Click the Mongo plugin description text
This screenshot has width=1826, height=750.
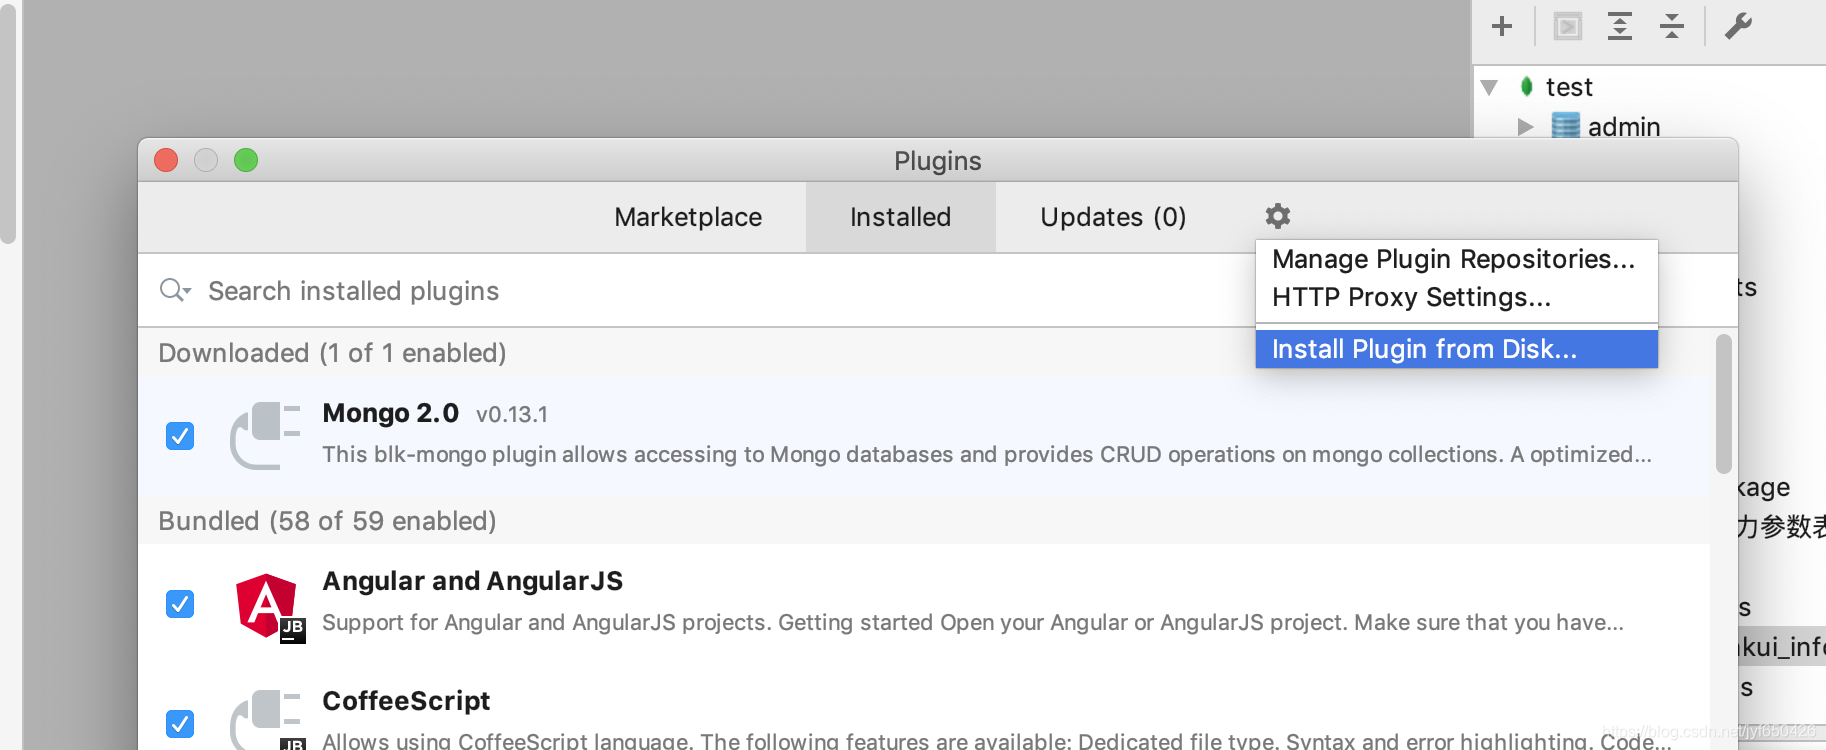click(987, 454)
